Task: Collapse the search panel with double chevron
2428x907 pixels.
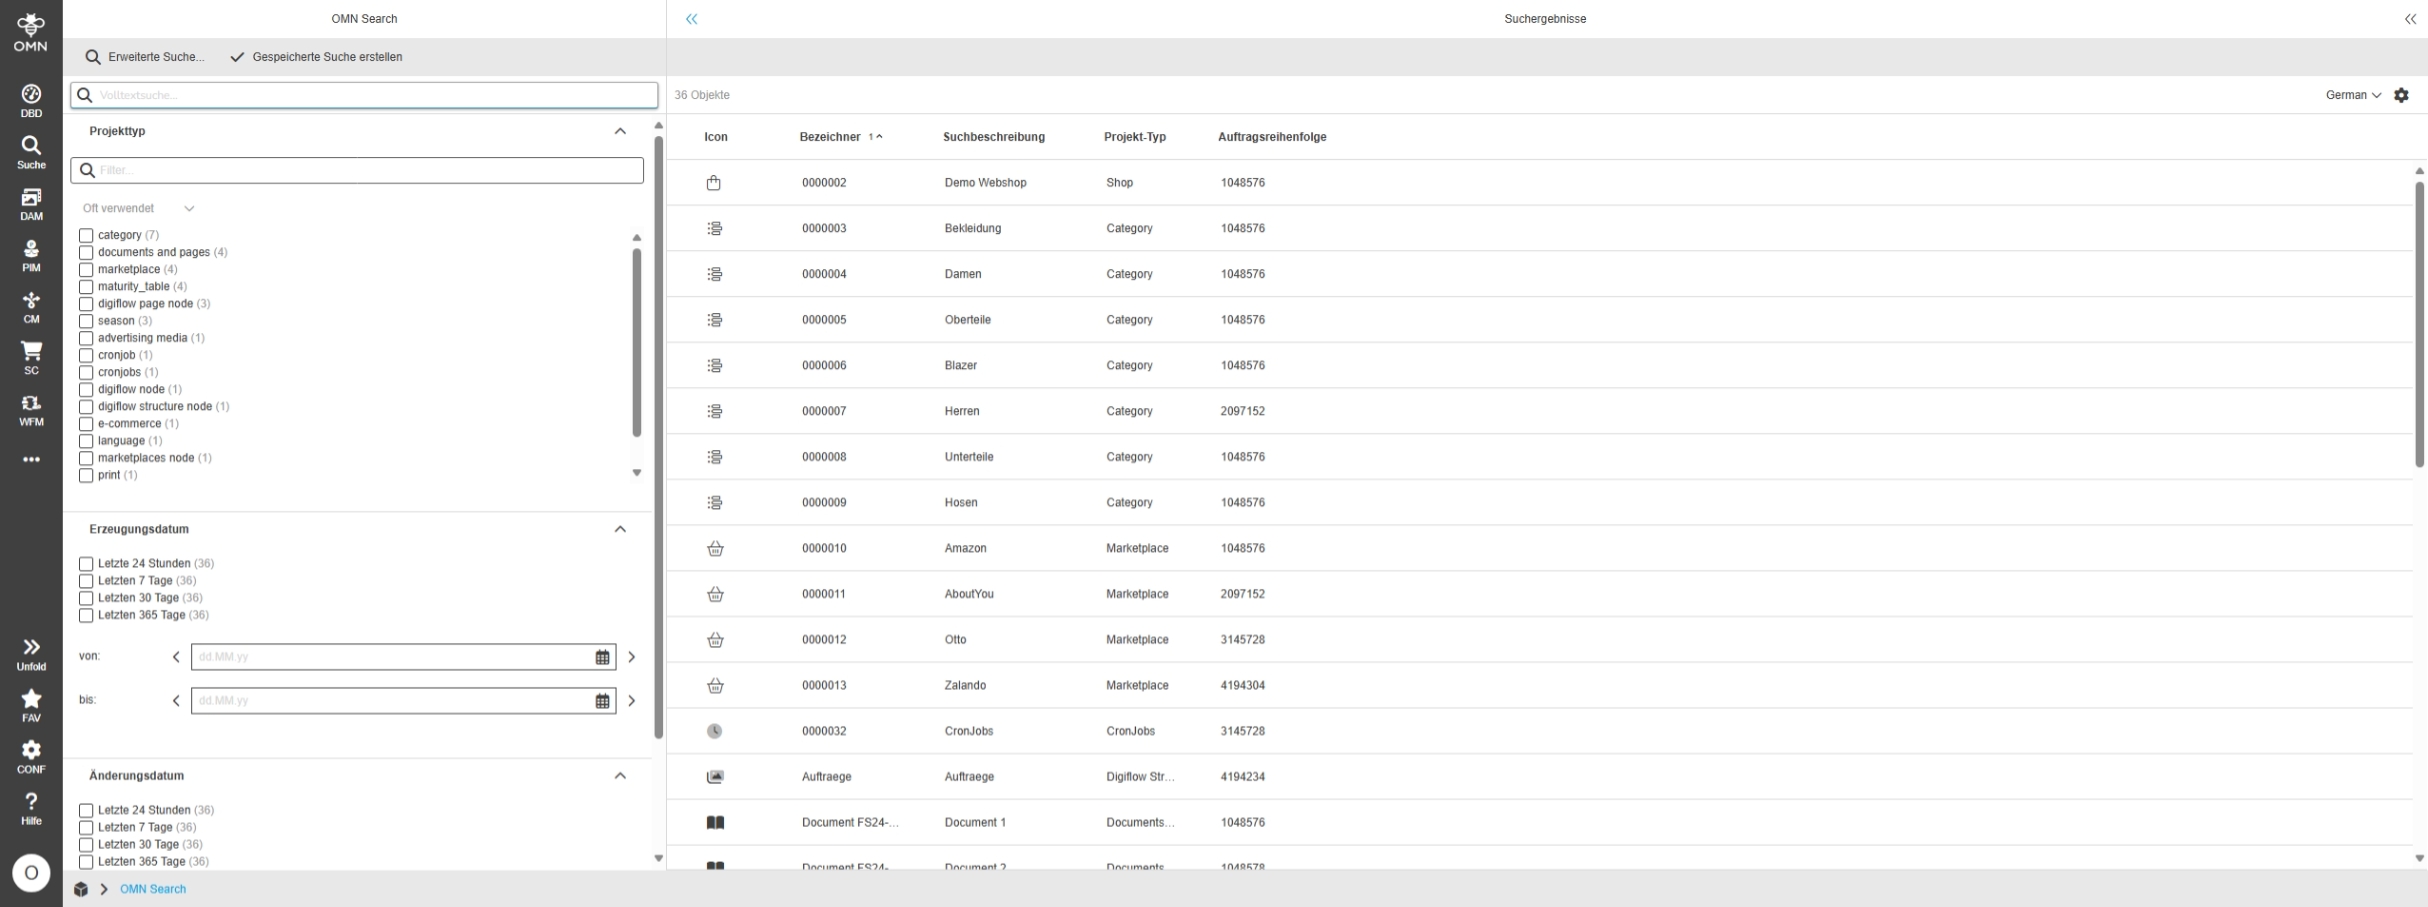Action: (x=692, y=19)
